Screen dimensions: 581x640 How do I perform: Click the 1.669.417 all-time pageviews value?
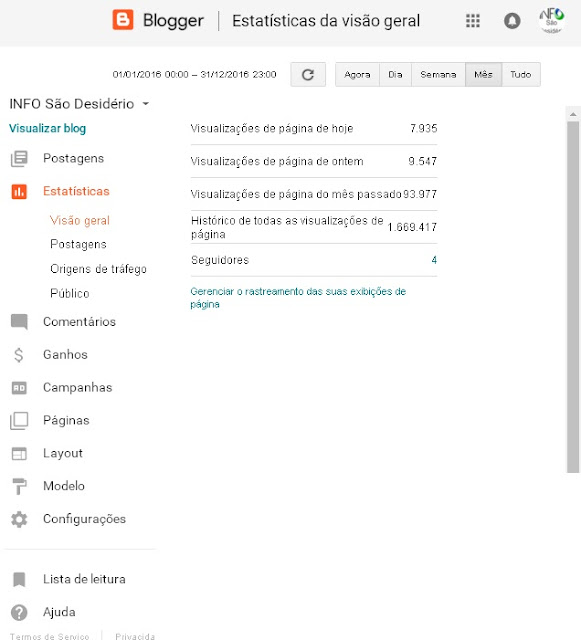[412, 227]
